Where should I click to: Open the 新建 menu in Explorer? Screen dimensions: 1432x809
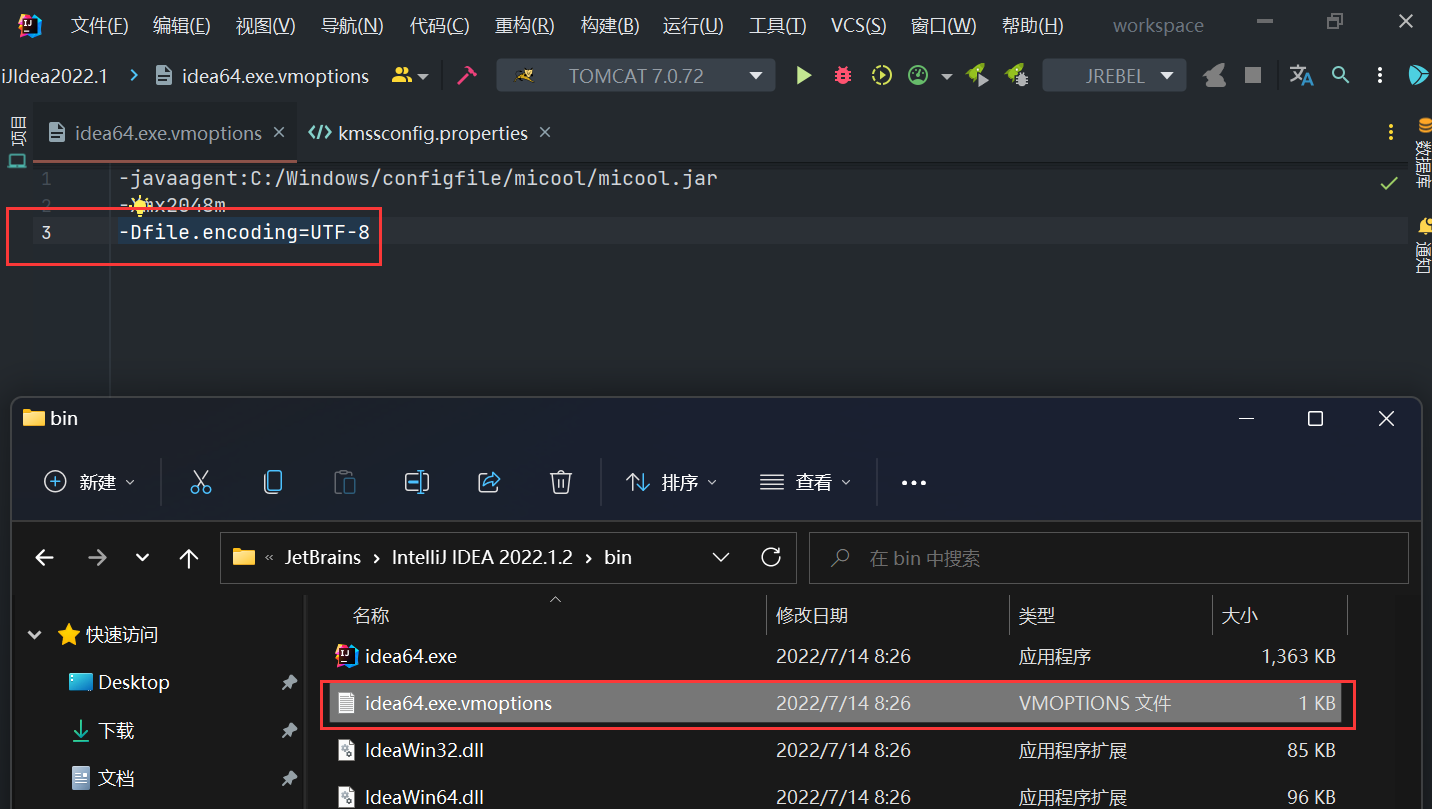(89, 482)
